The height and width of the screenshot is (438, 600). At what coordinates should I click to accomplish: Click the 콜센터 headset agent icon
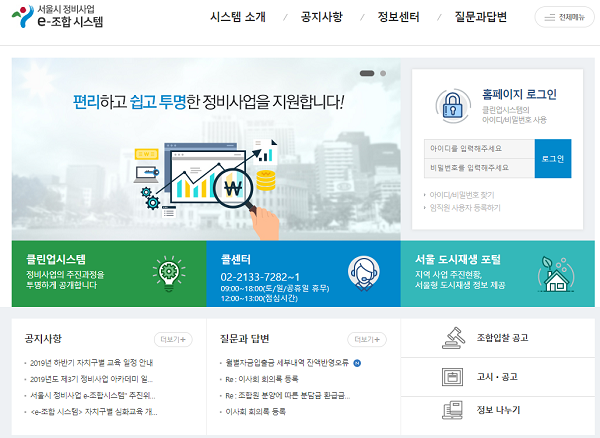tap(362, 270)
